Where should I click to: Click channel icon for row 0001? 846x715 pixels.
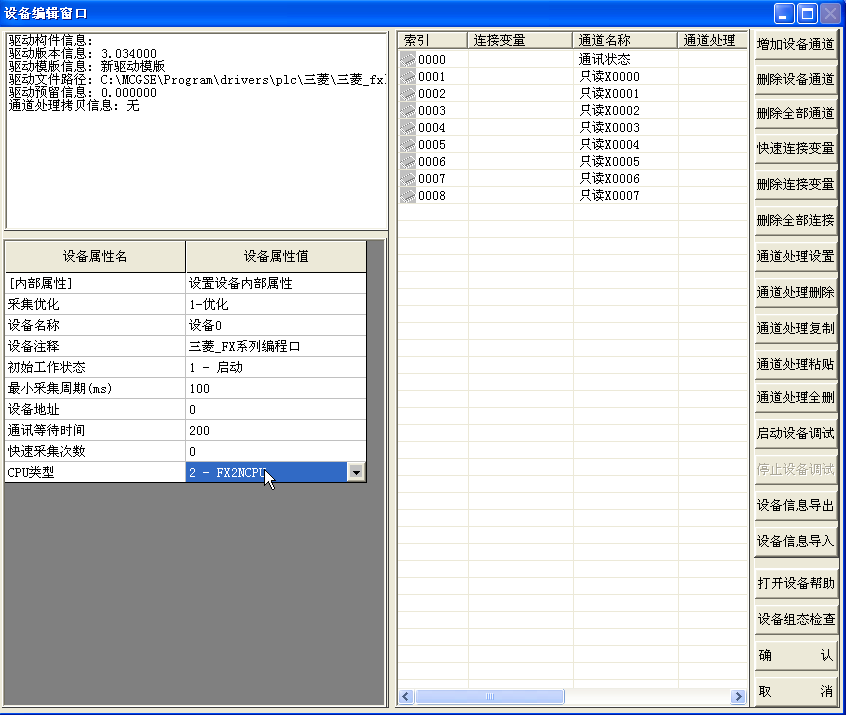tap(407, 77)
